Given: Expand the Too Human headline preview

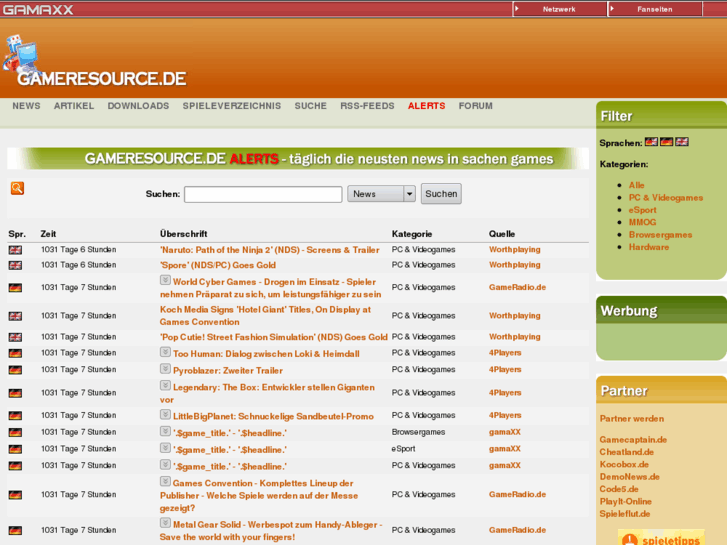Looking at the screenshot, I should tap(165, 352).
